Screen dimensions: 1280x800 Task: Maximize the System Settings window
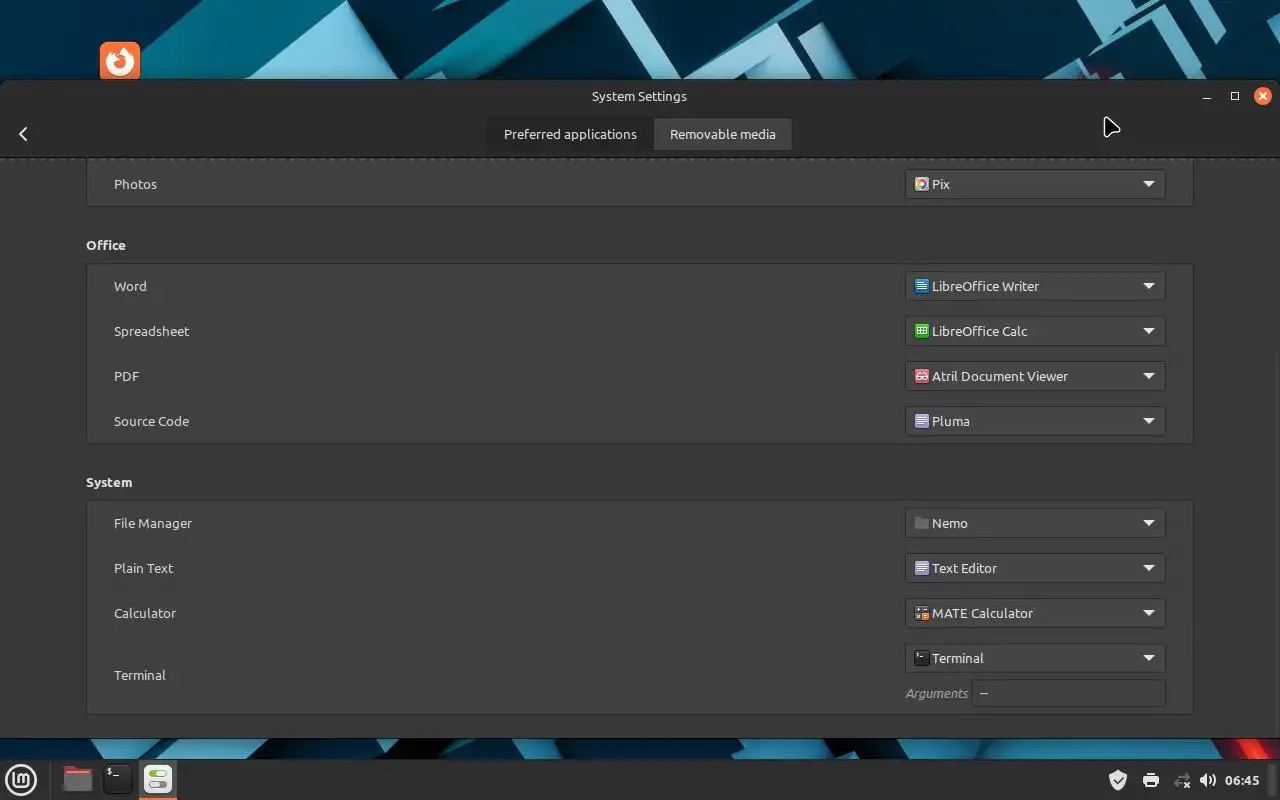(x=1235, y=96)
